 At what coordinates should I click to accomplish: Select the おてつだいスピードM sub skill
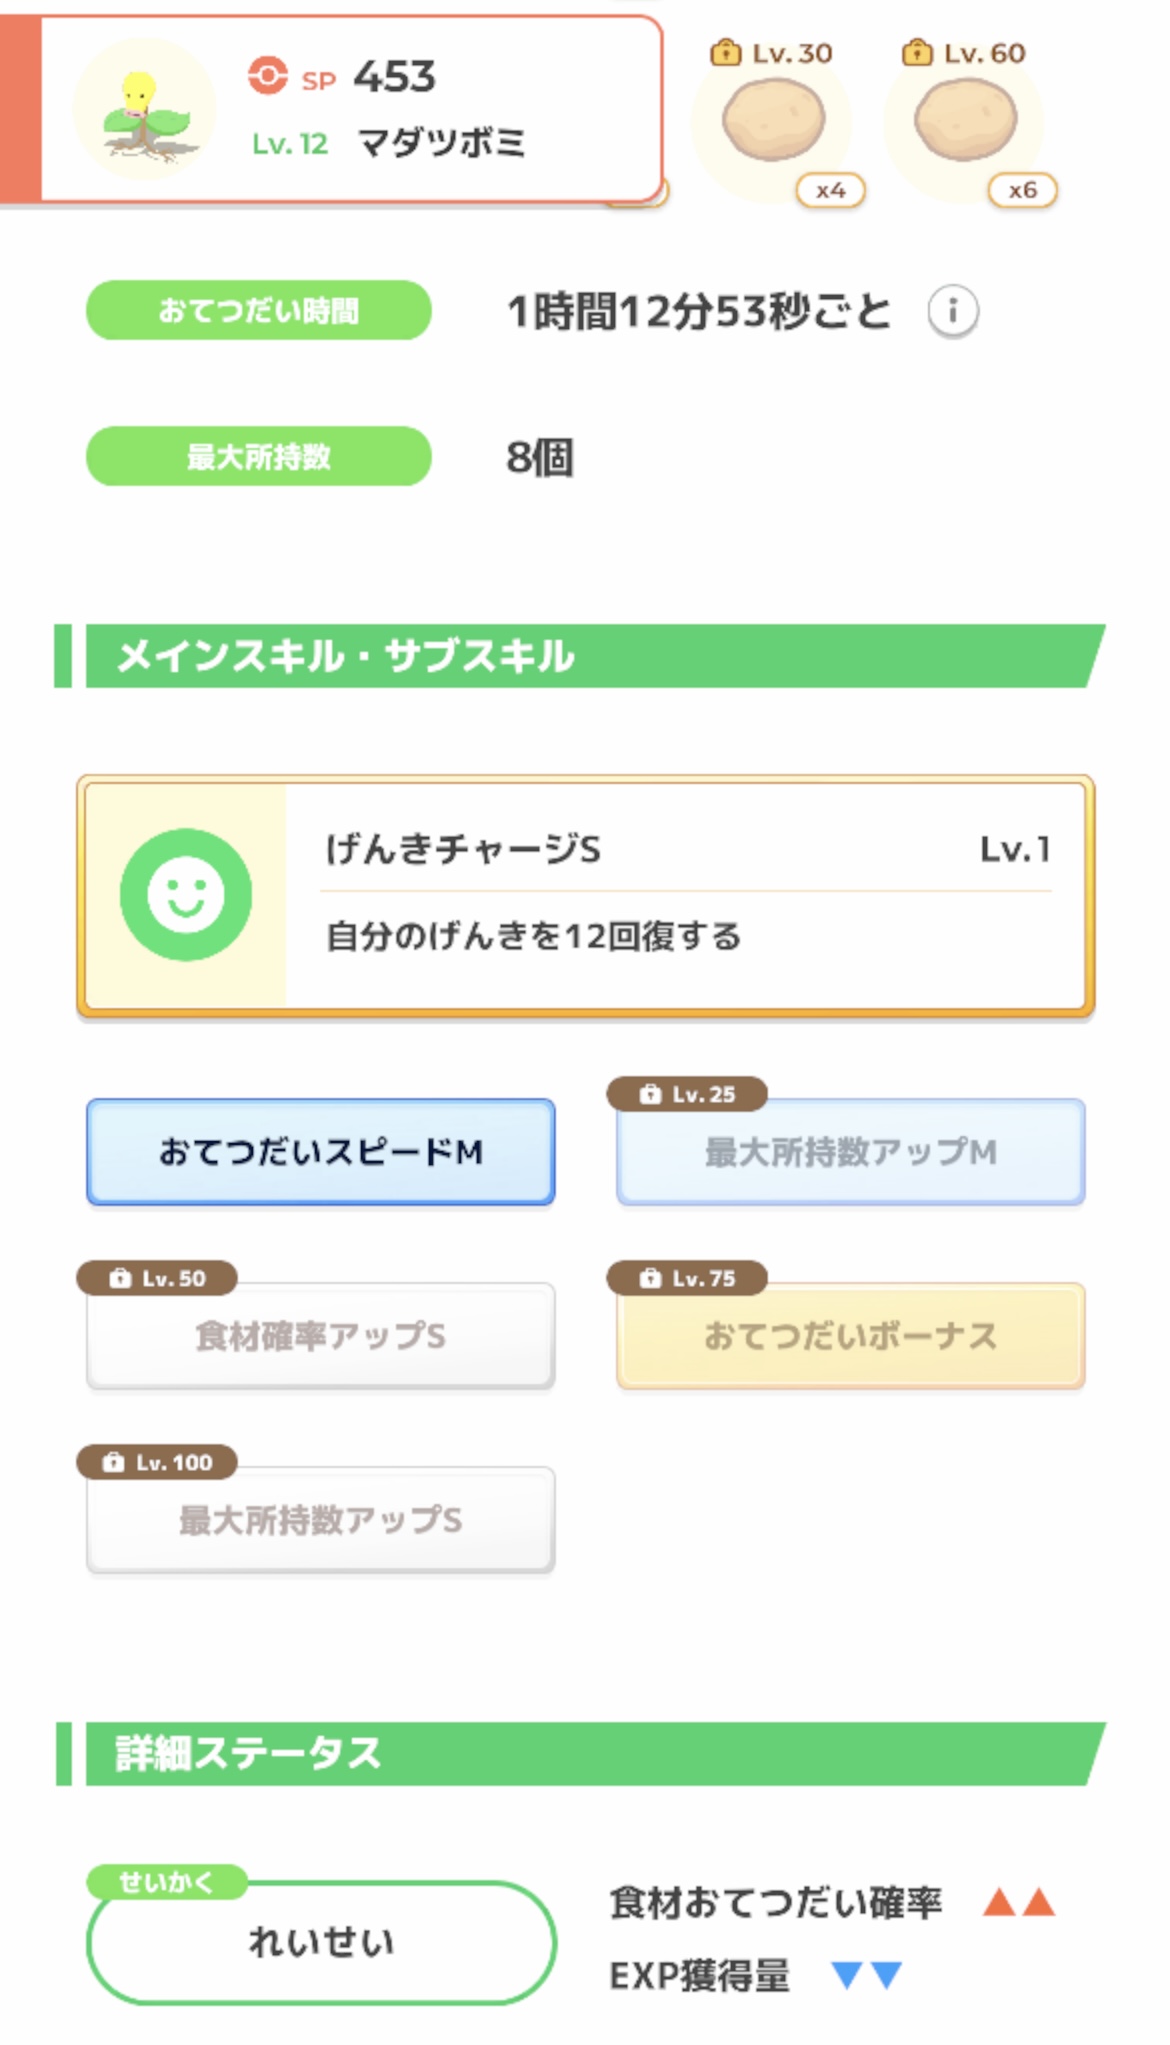click(320, 1152)
